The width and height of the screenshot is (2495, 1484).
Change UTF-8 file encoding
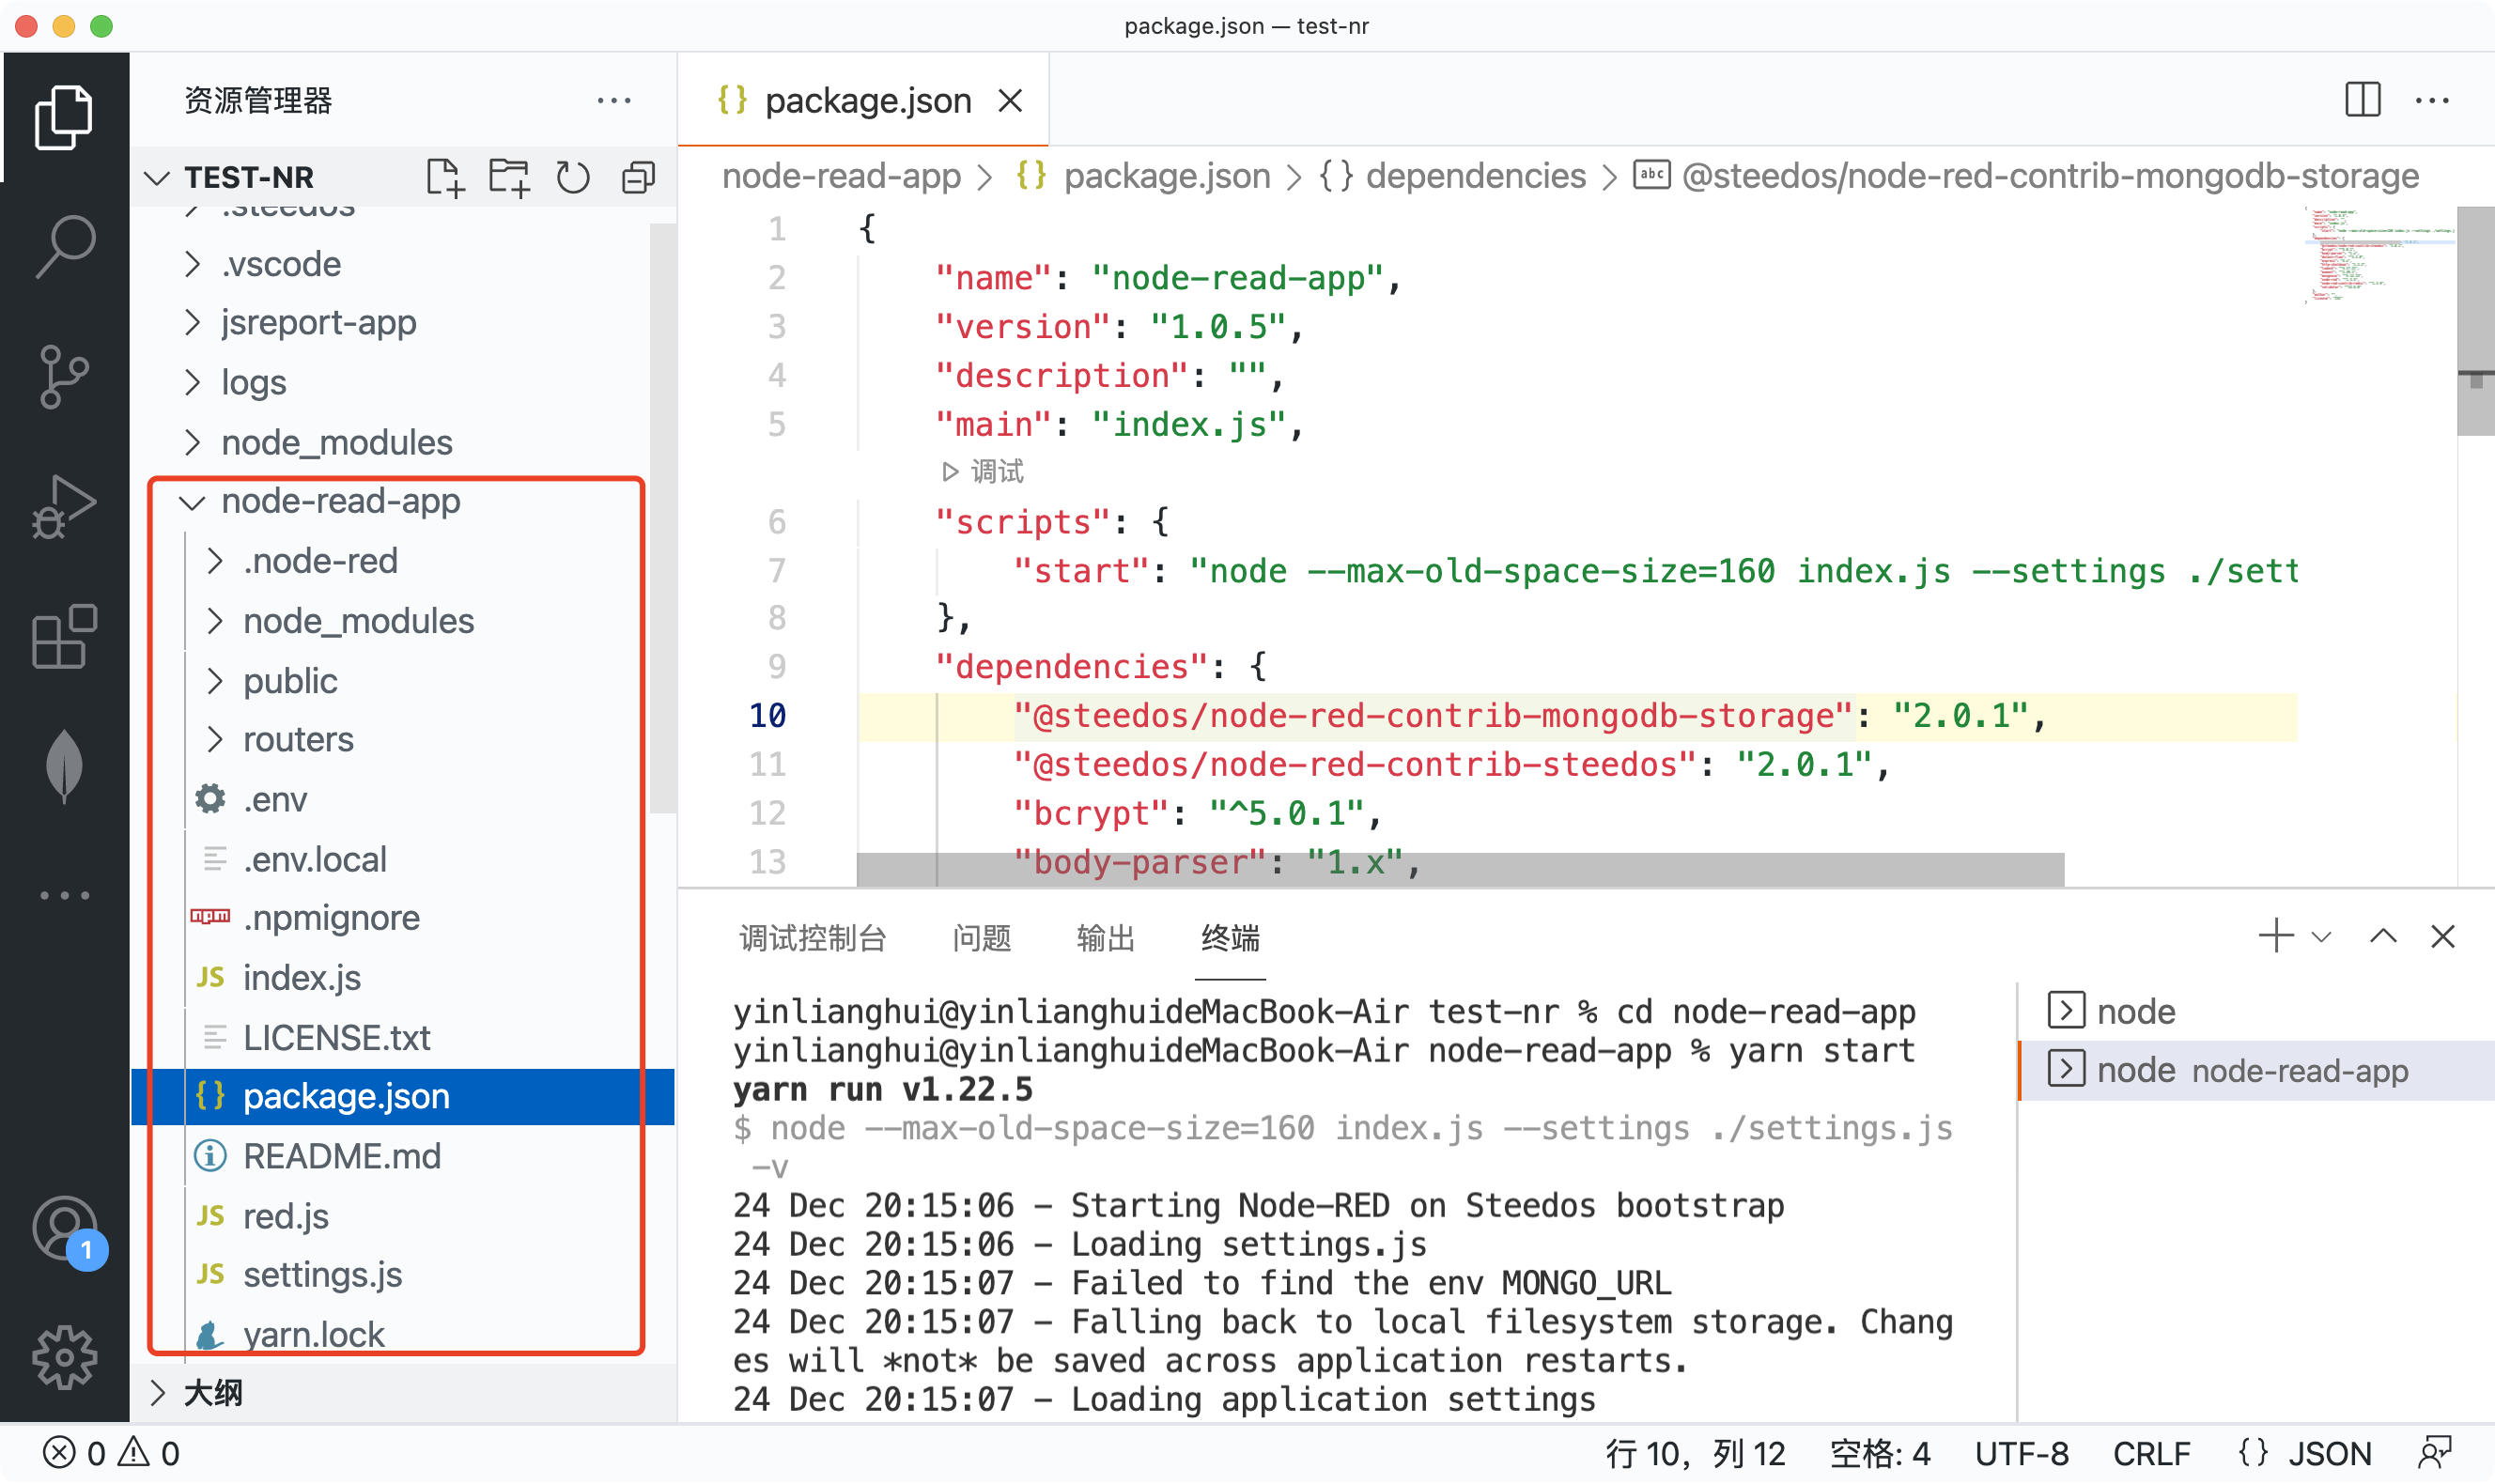coord(2021,1453)
